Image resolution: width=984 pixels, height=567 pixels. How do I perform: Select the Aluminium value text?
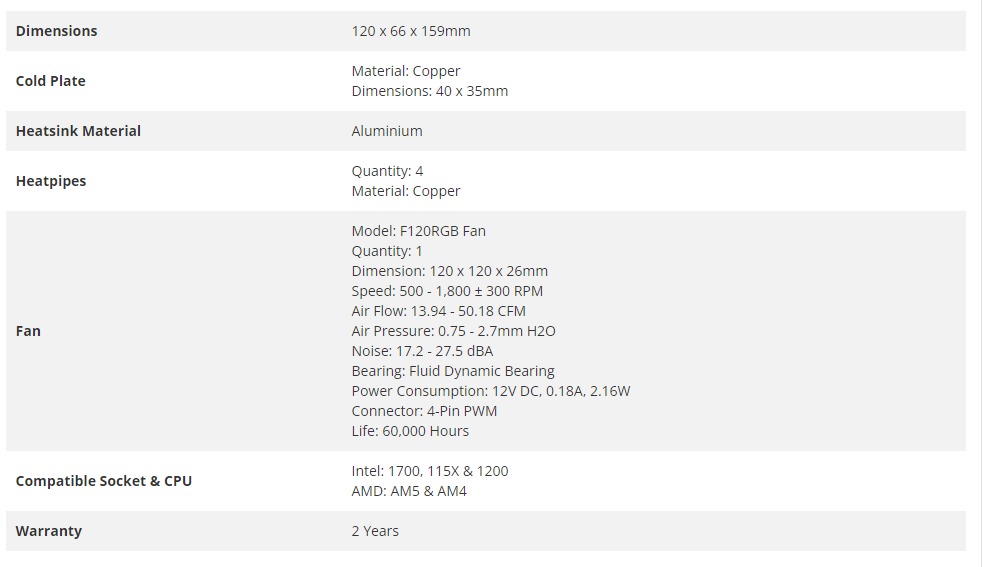[386, 131]
